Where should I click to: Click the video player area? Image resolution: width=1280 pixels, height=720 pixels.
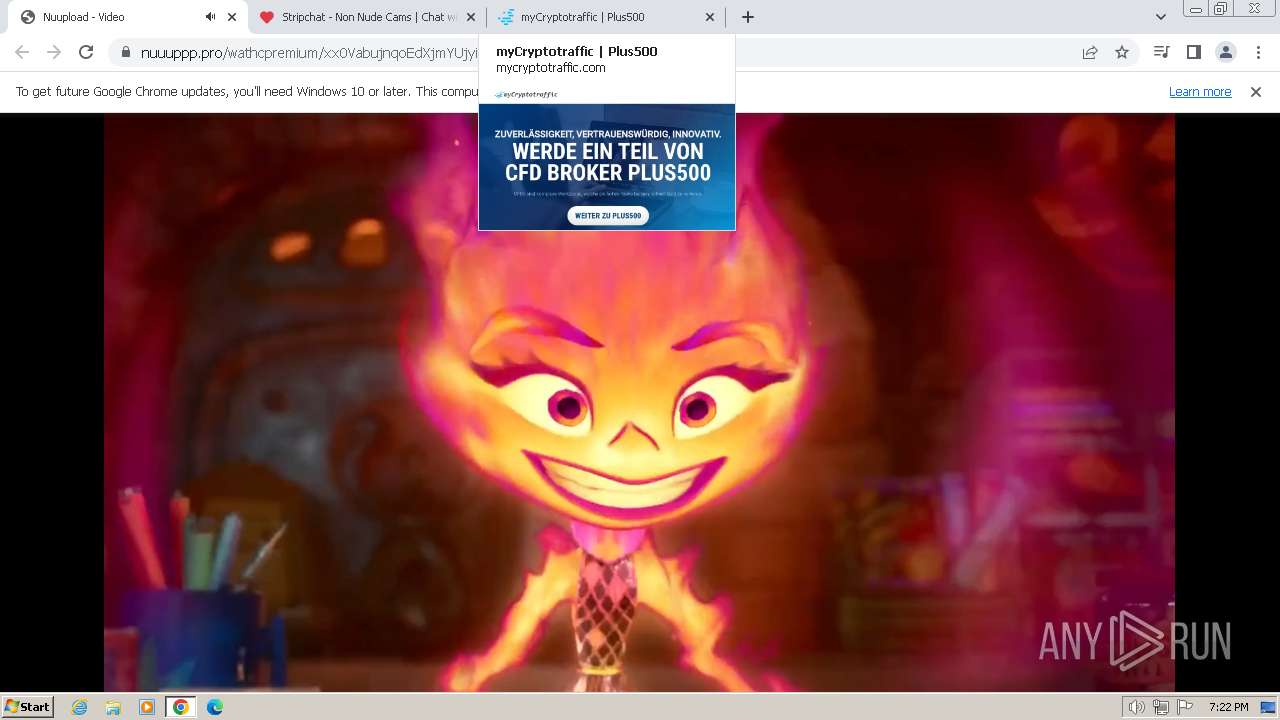coord(639,402)
